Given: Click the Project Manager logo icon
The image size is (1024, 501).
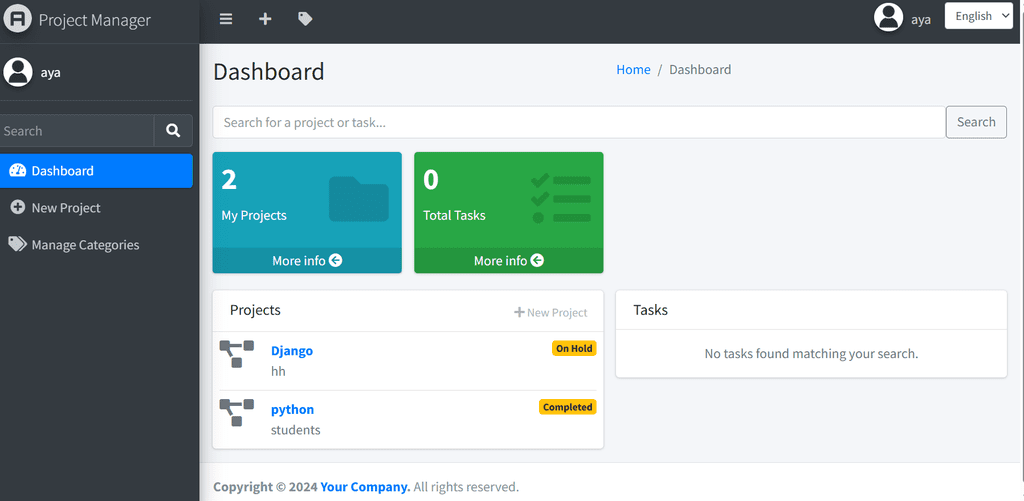Looking at the screenshot, I should 18,20.
